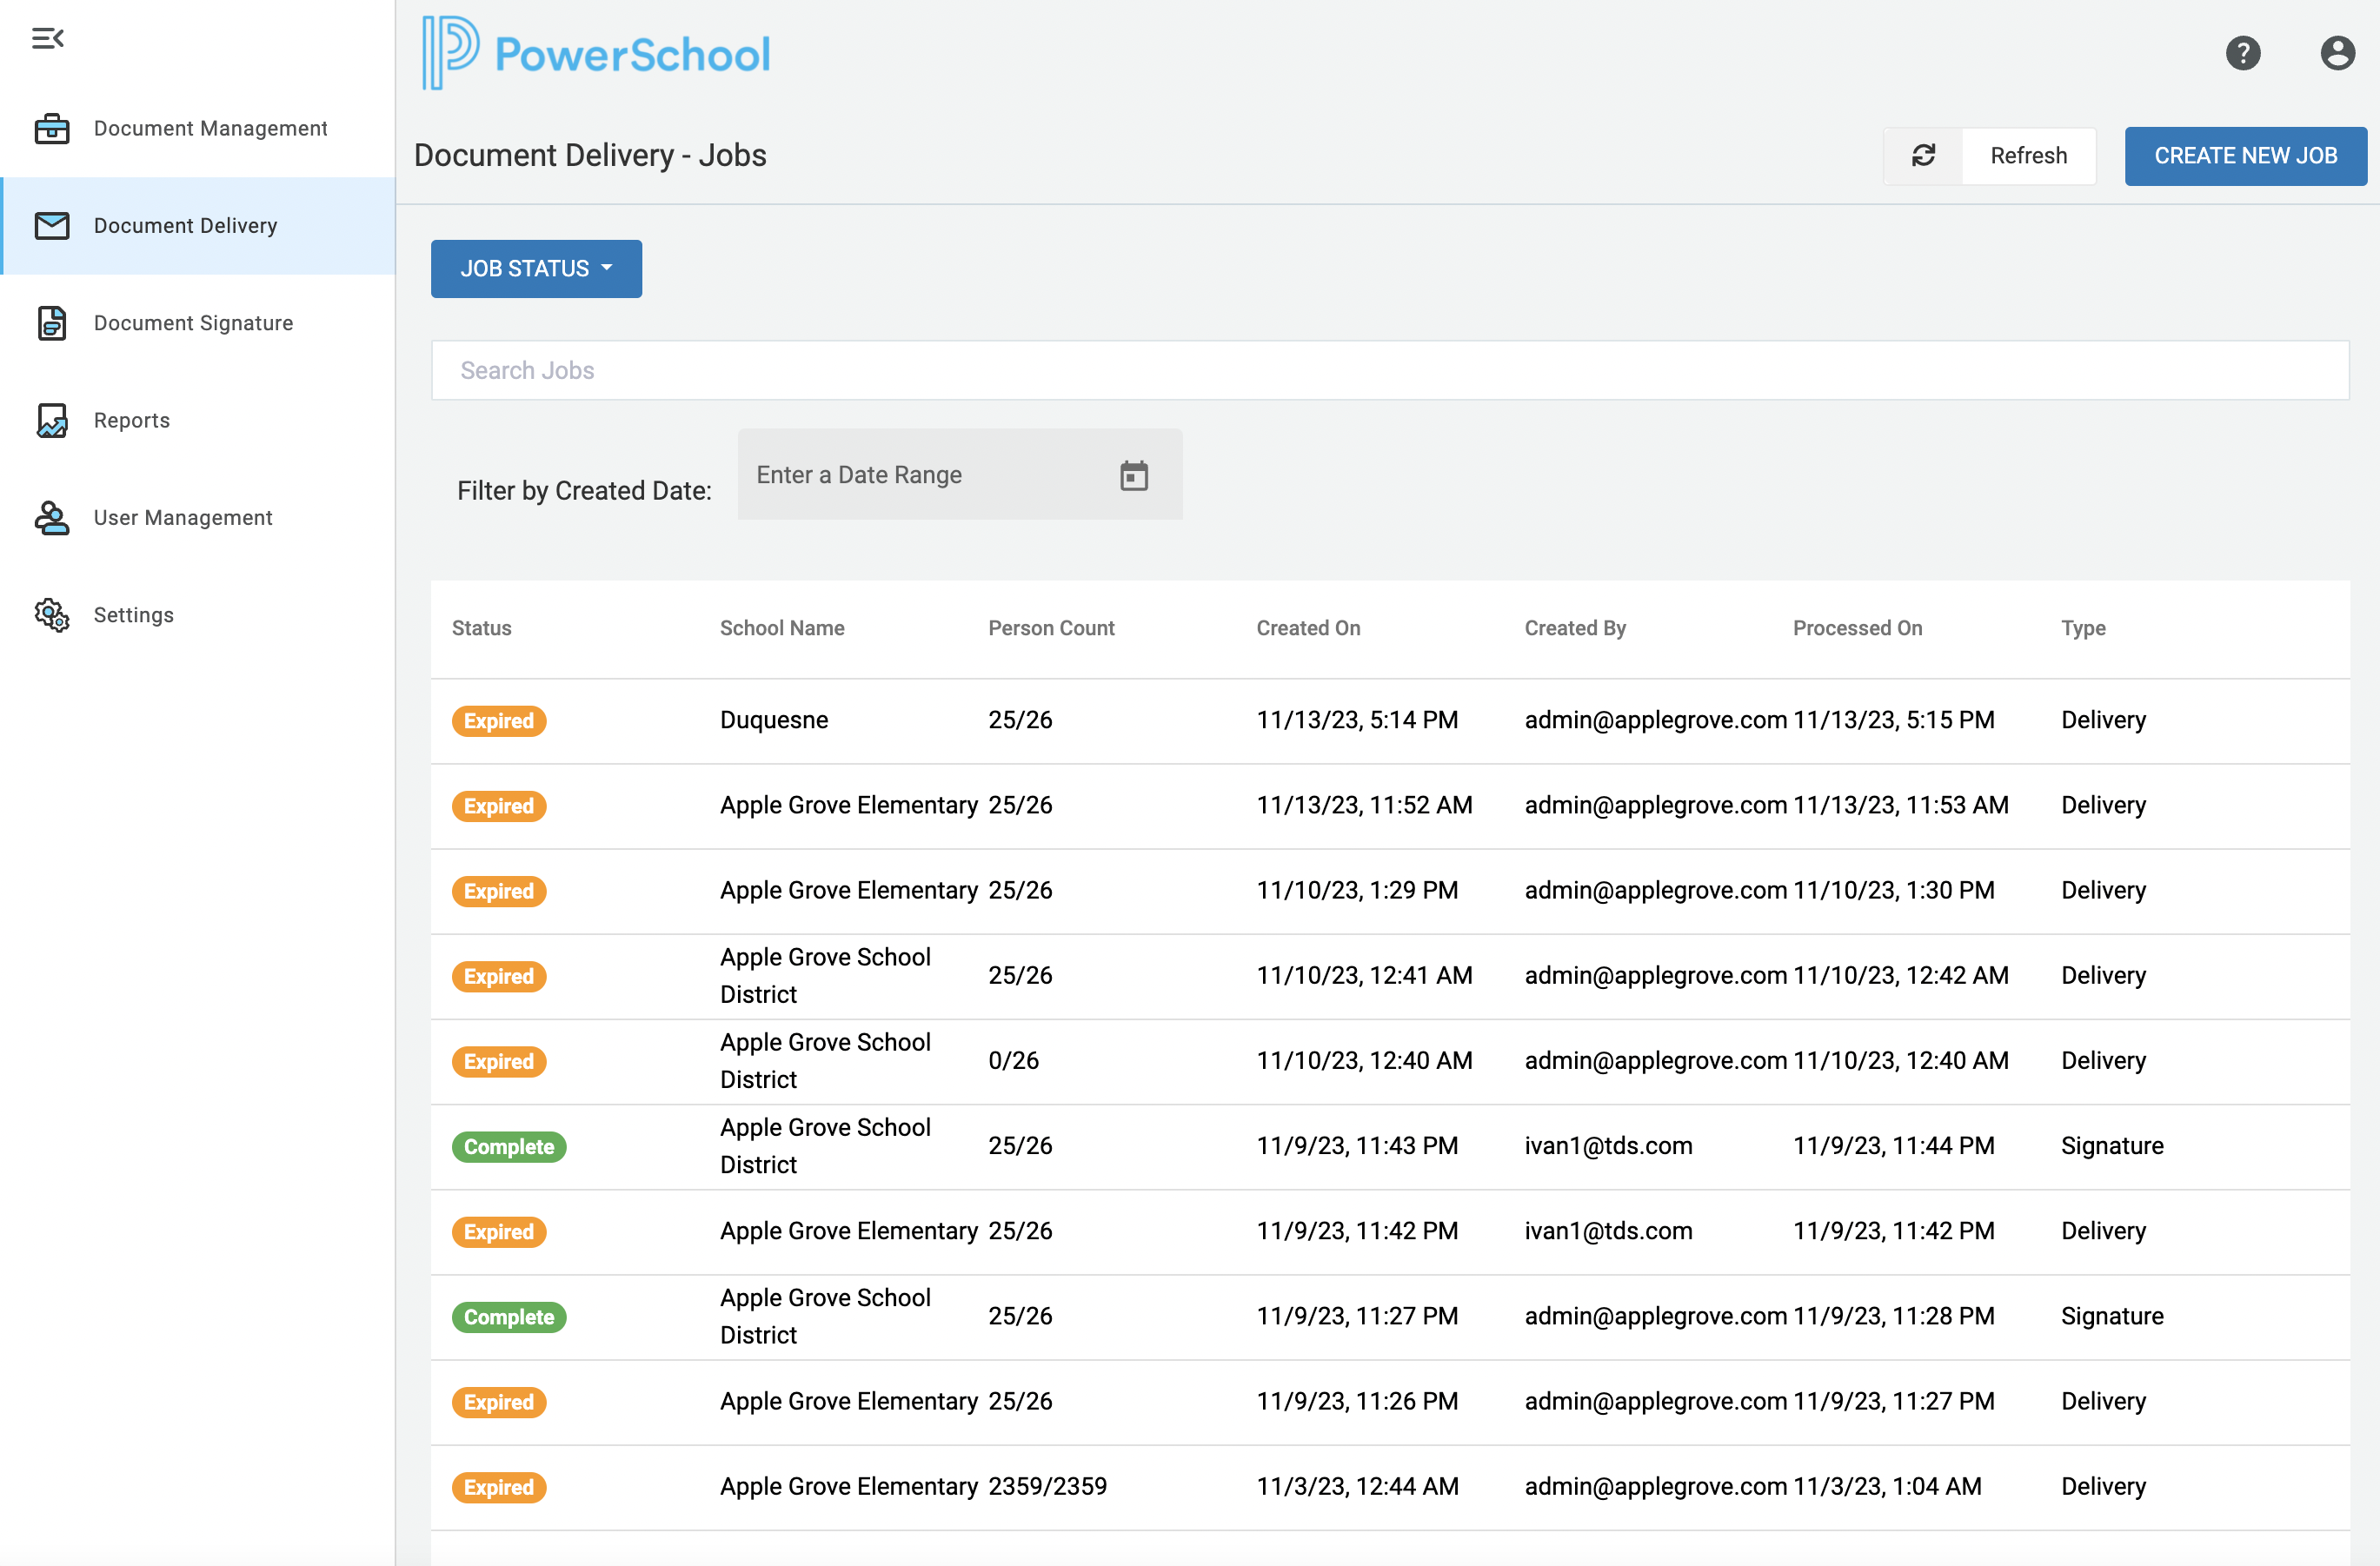Click the Document Signature sidebar icon
Image resolution: width=2380 pixels, height=1566 pixels.
(50, 322)
